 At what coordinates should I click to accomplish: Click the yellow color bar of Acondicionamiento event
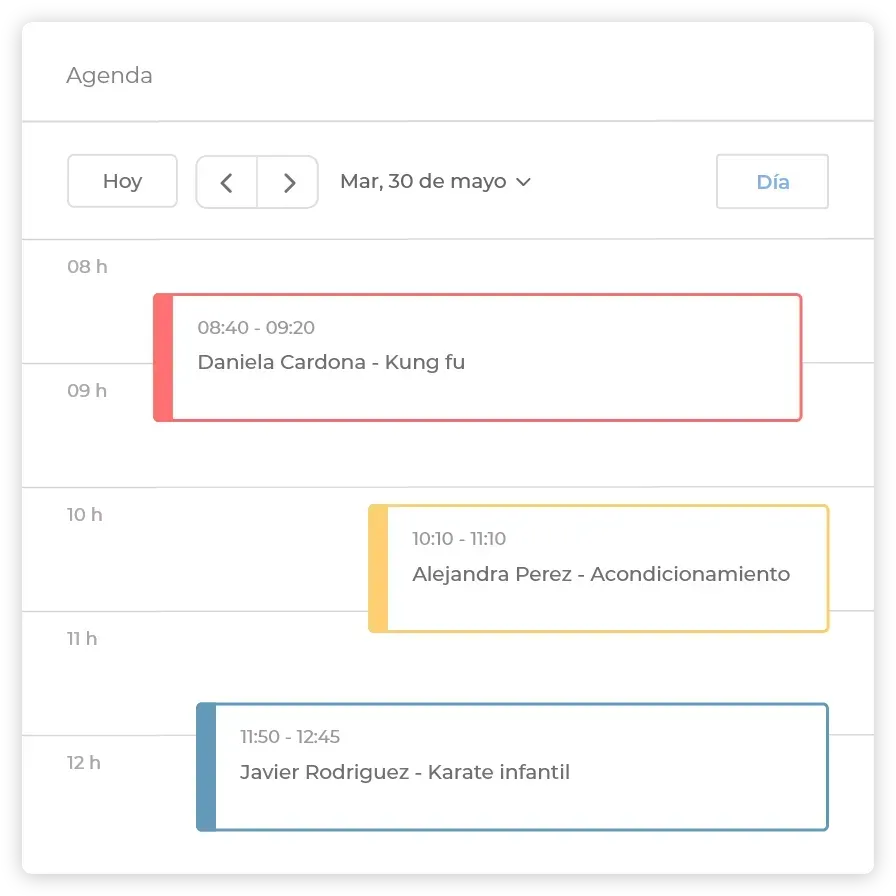[378, 569]
